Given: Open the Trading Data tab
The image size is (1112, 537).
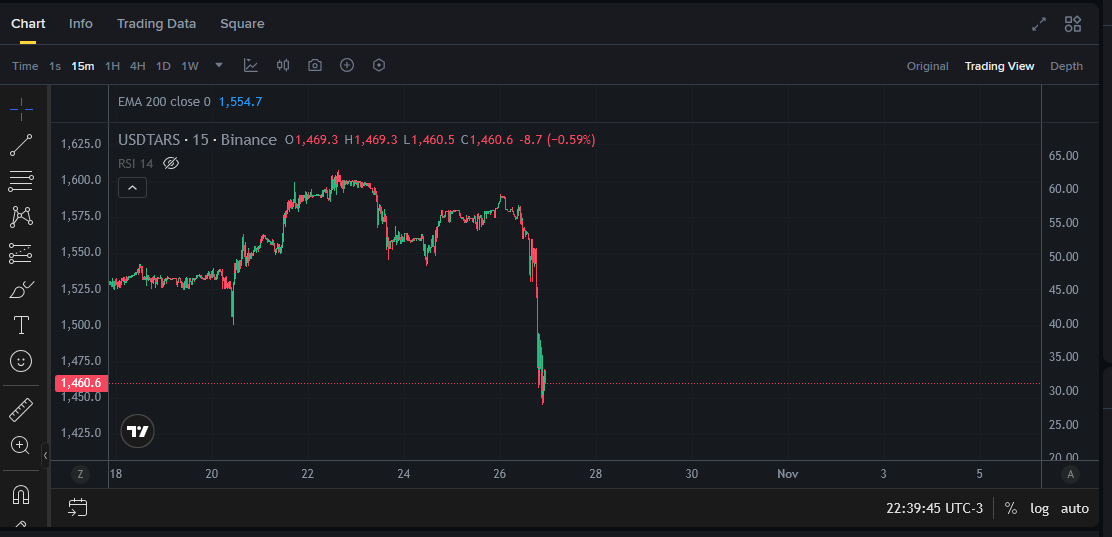Looking at the screenshot, I should pos(156,23).
